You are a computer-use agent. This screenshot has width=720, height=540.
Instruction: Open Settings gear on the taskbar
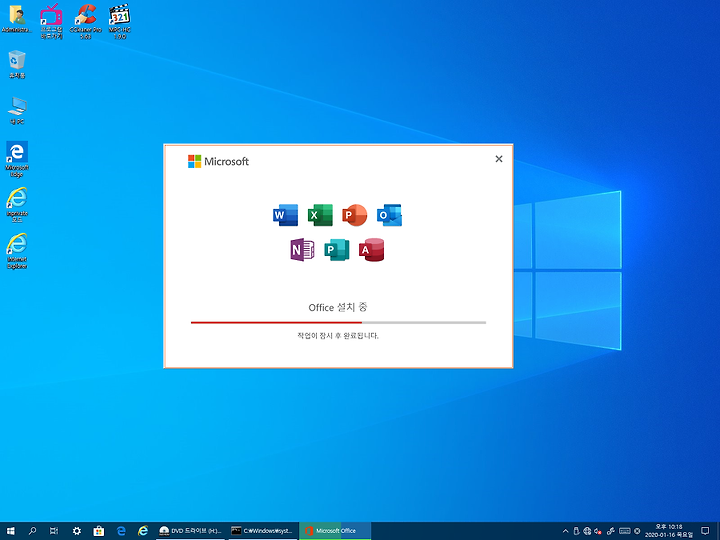[77, 531]
